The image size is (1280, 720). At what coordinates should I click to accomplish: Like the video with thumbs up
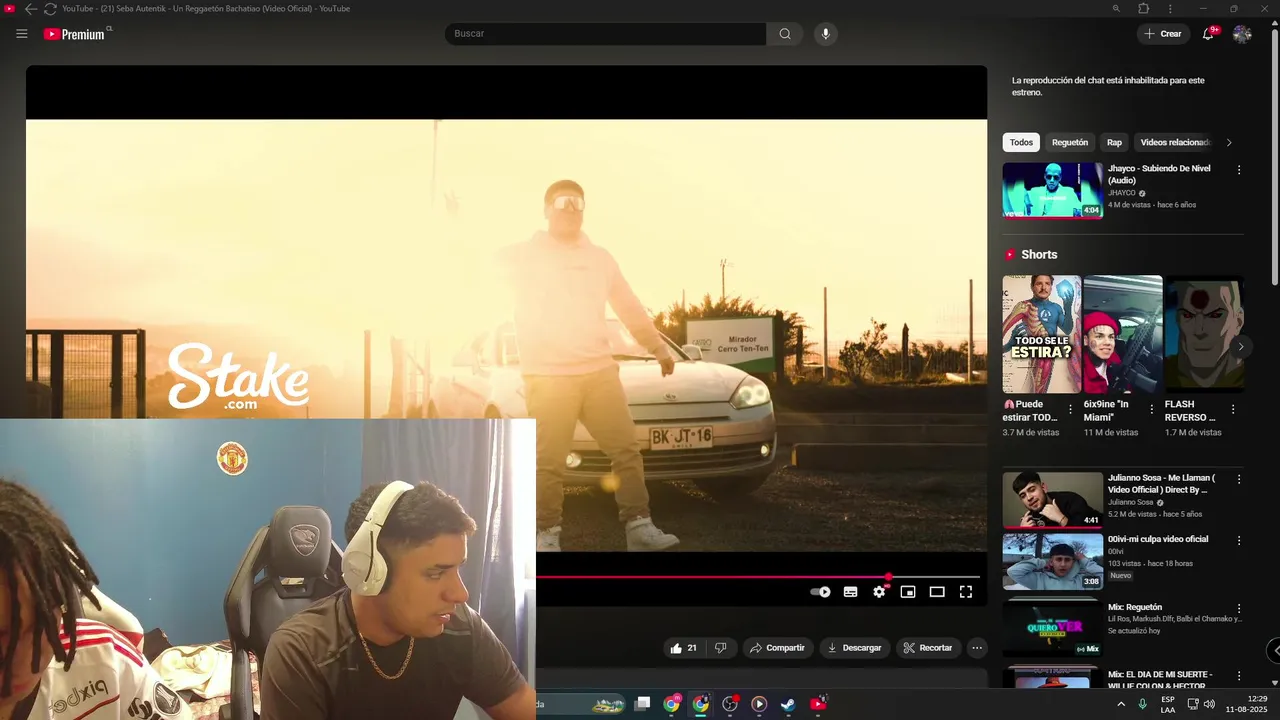(x=684, y=648)
